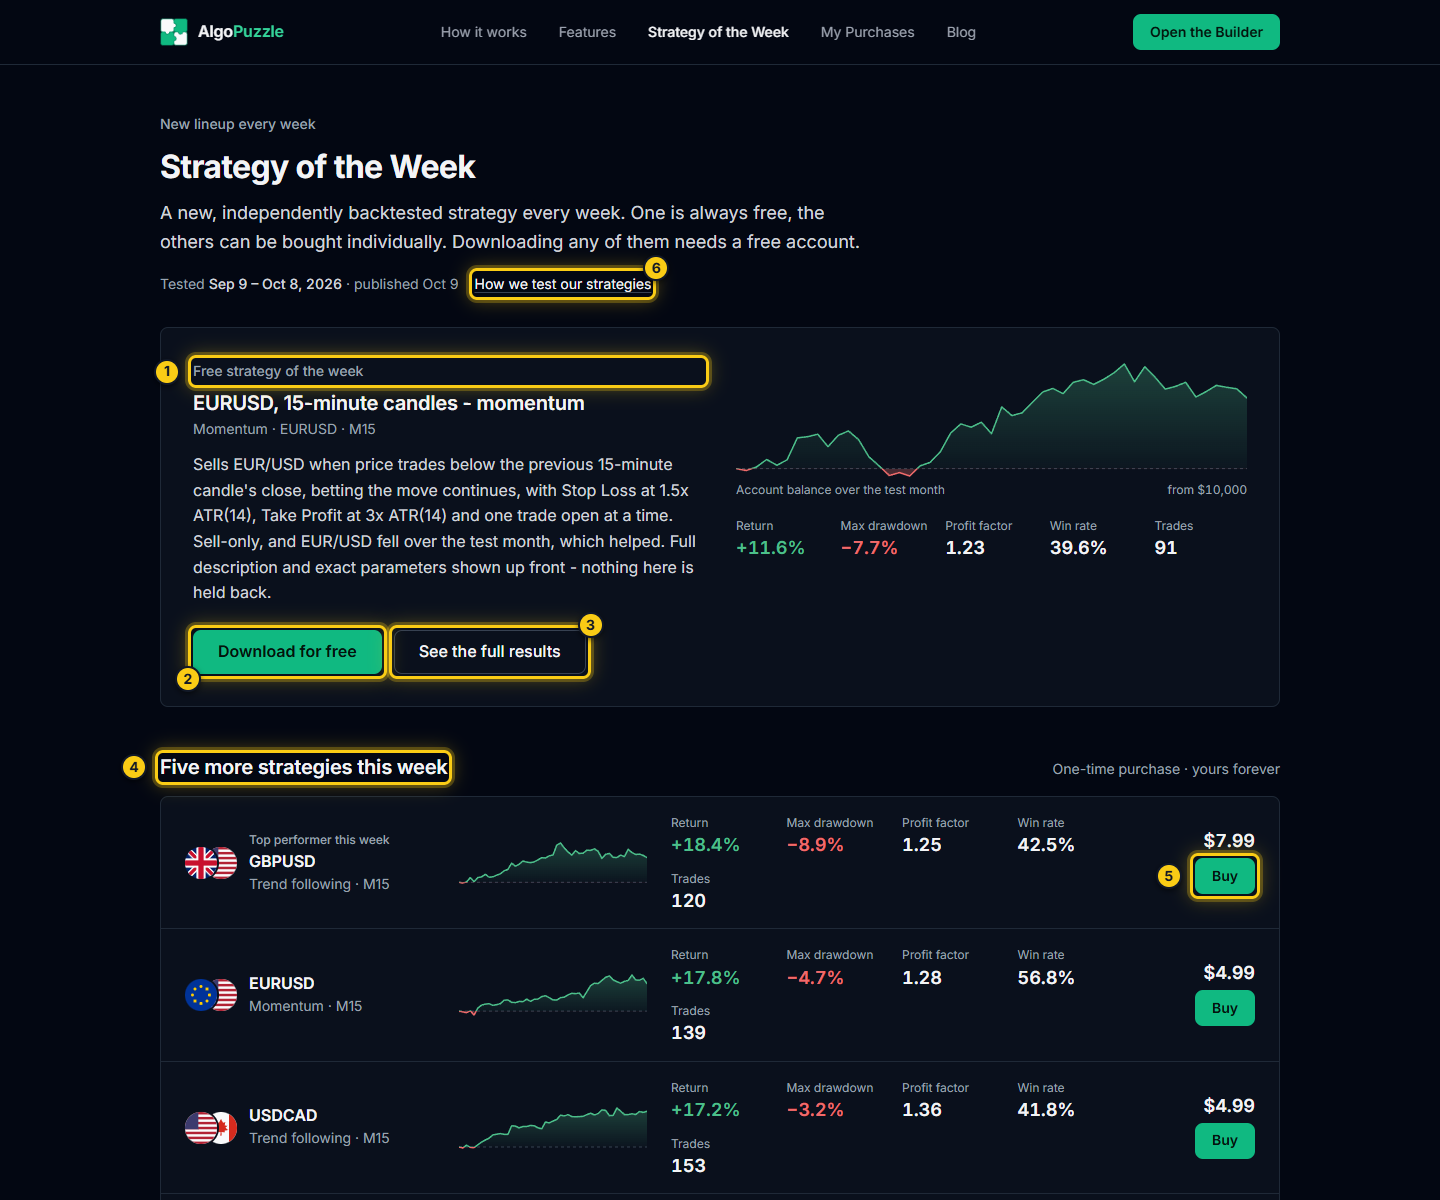Click 'One-time purchase · yours forever' text
Screen dimensions: 1440x1200
point(1166,769)
